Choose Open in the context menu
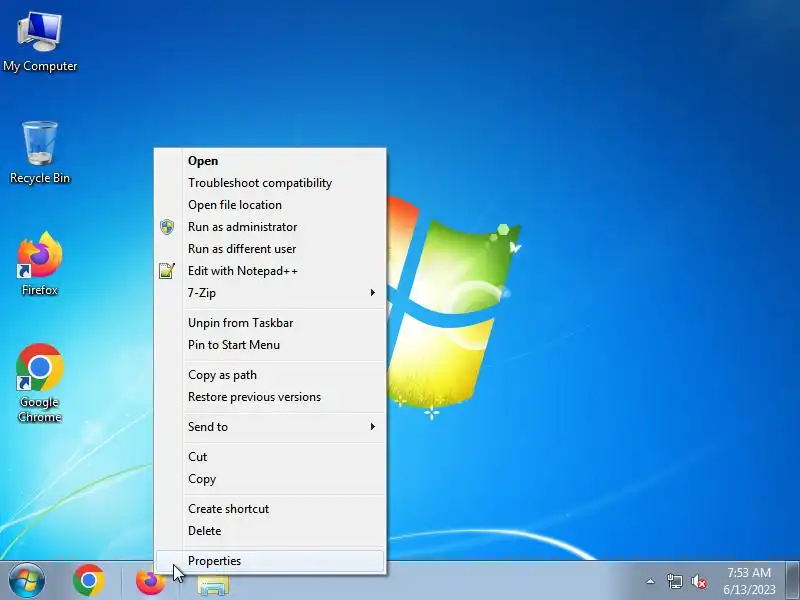 click(270, 161)
